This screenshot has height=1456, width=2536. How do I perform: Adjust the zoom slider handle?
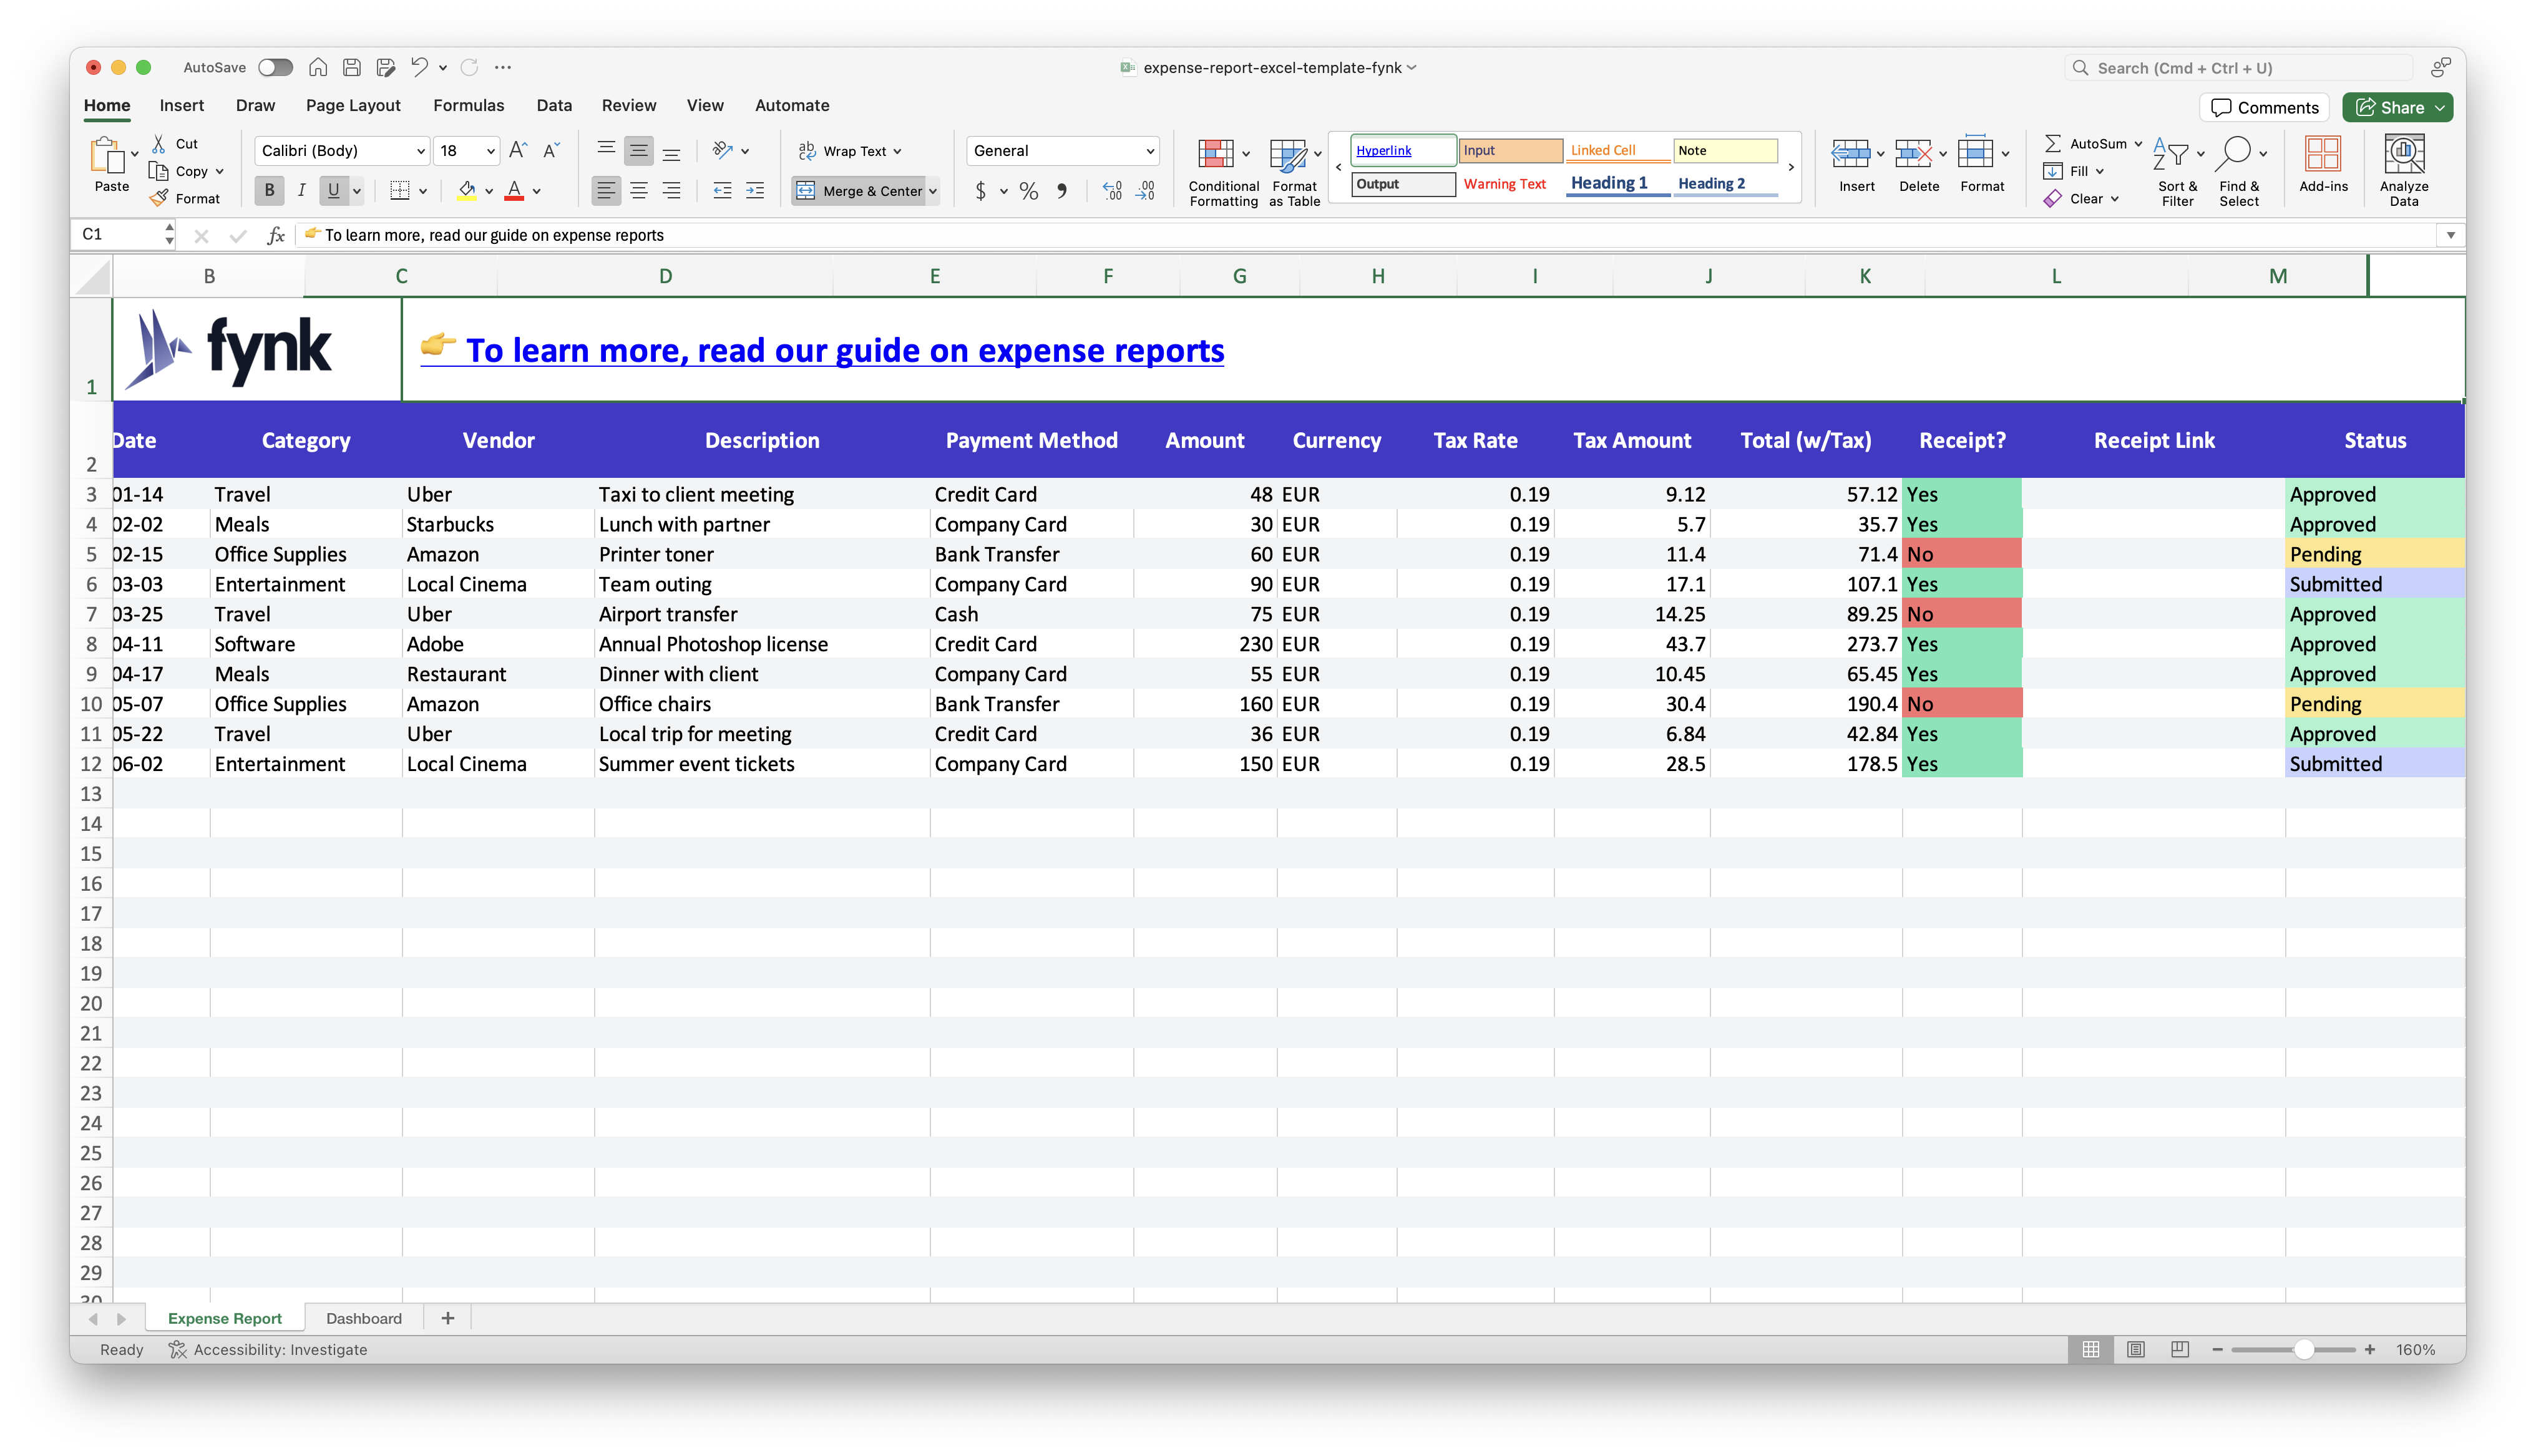tap(2303, 1349)
